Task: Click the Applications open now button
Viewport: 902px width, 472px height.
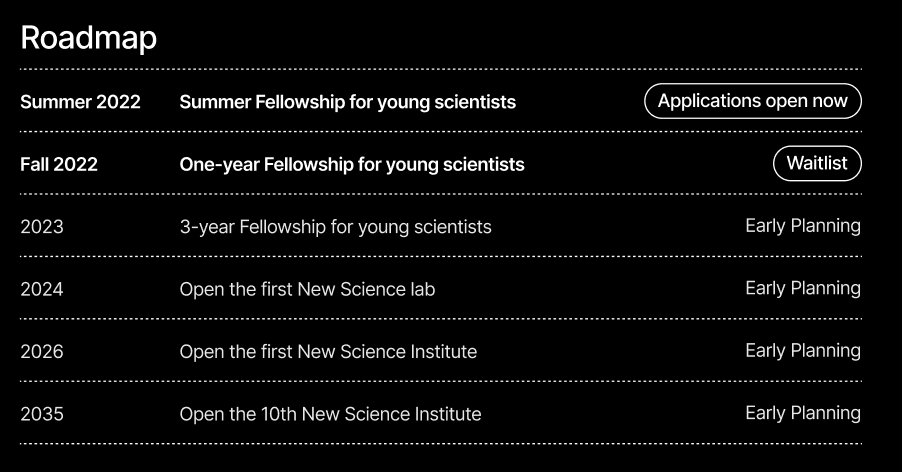Action: 752,101
